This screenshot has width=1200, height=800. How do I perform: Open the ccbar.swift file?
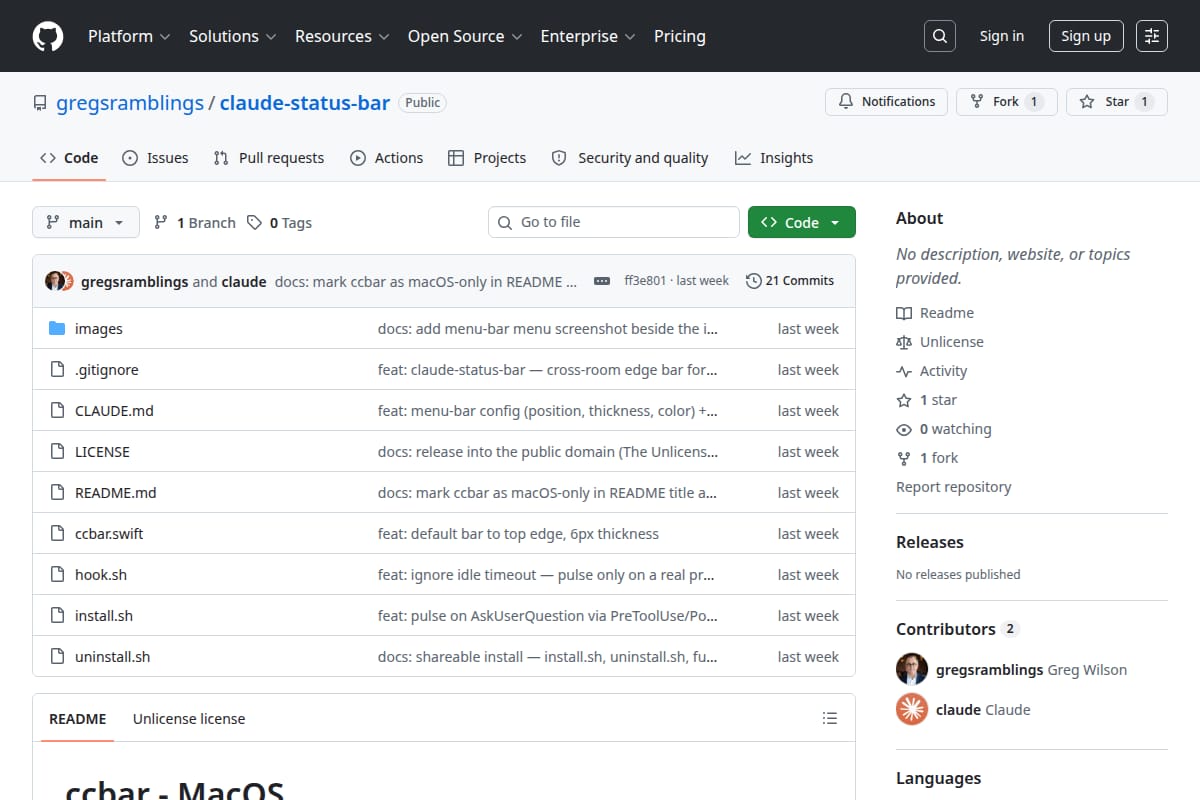point(109,534)
